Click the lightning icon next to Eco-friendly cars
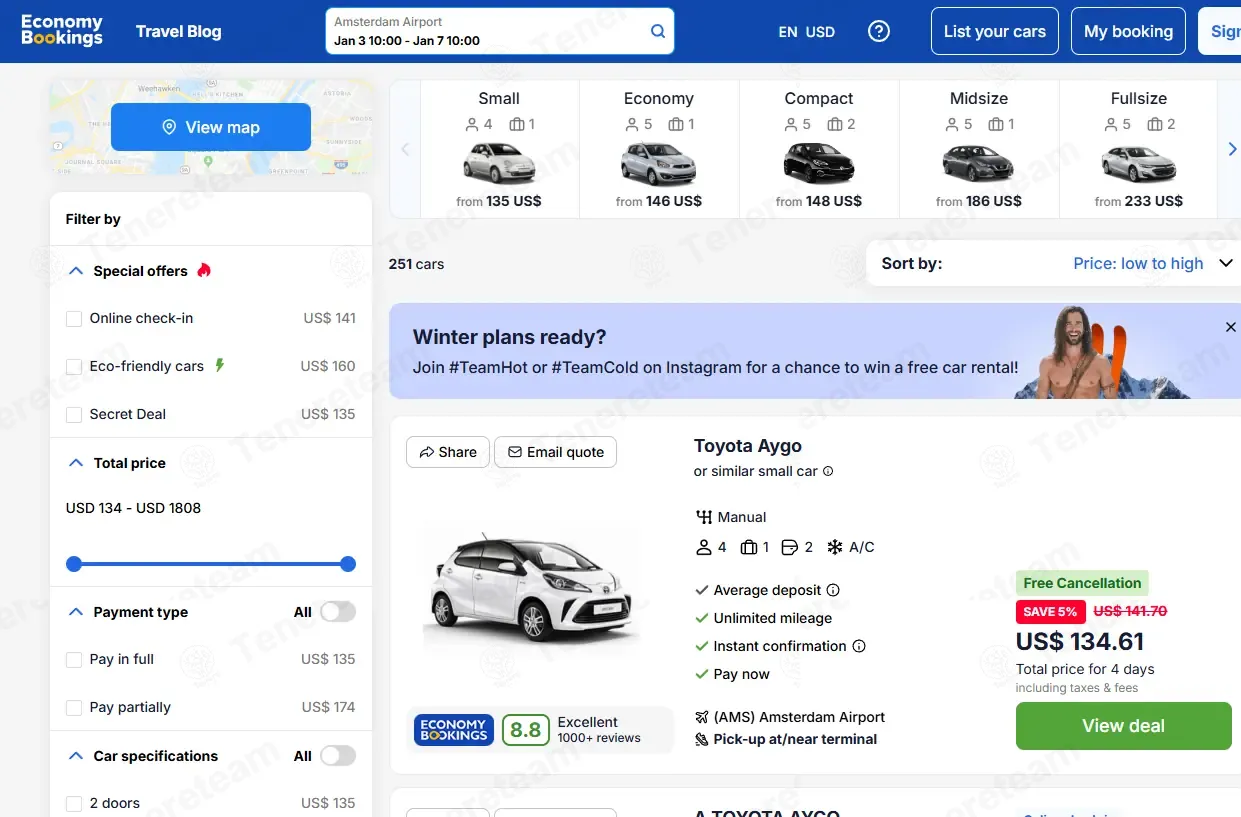The height and width of the screenshot is (817, 1241). click(x=220, y=365)
